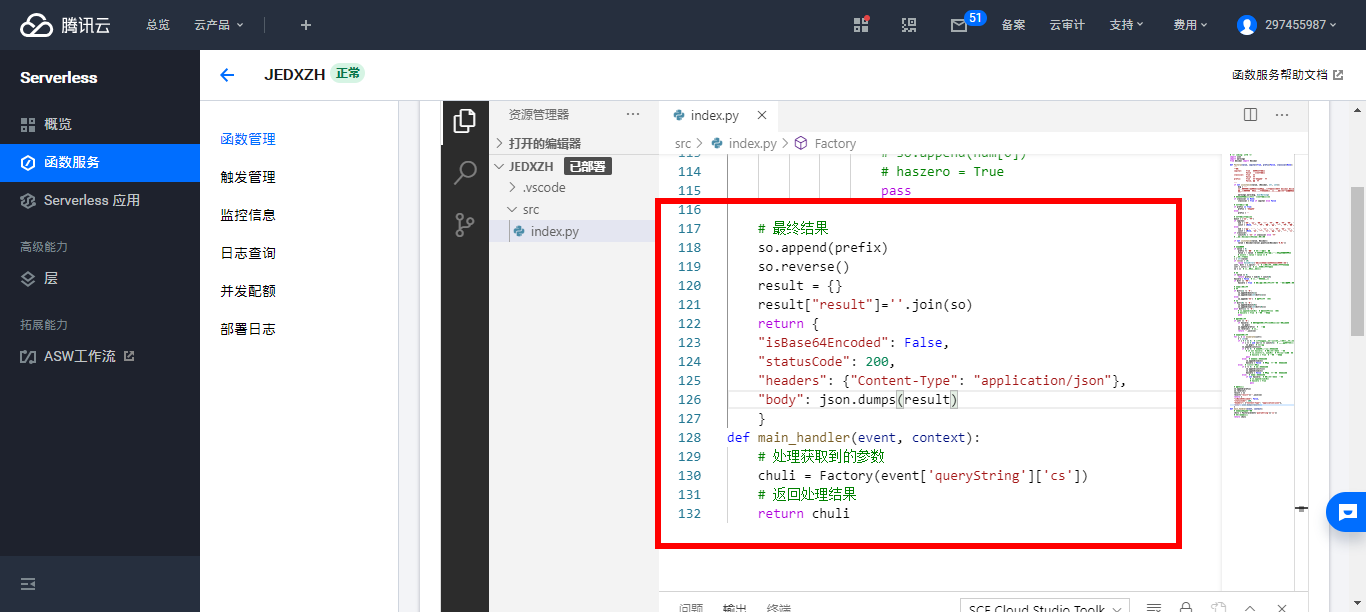The width and height of the screenshot is (1366, 612).
Task: Select Function Service in sidebar
Action: [100, 163]
